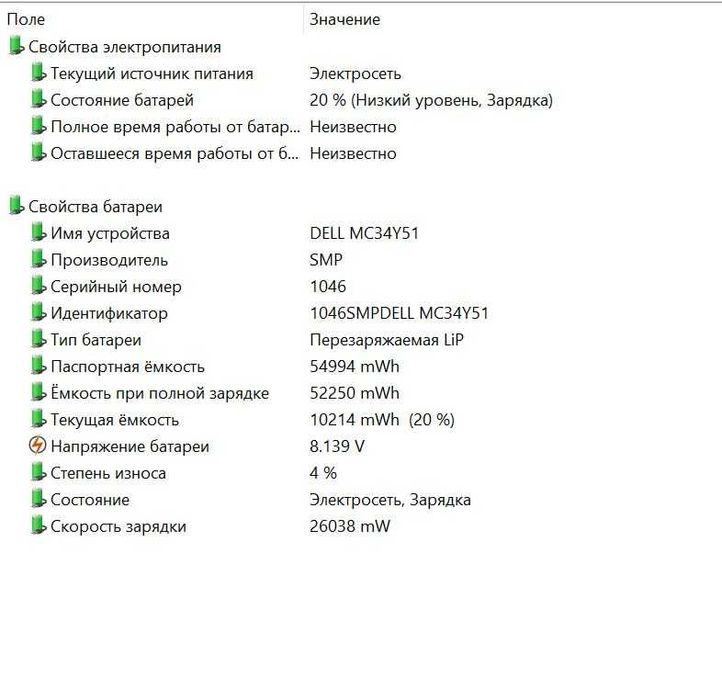The height and width of the screenshot is (700, 722).
Task: Select the Производитель label
Action: [109, 260]
